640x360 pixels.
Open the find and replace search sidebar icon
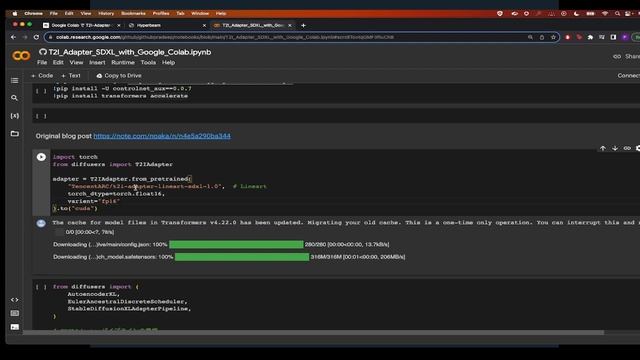(x=14, y=98)
